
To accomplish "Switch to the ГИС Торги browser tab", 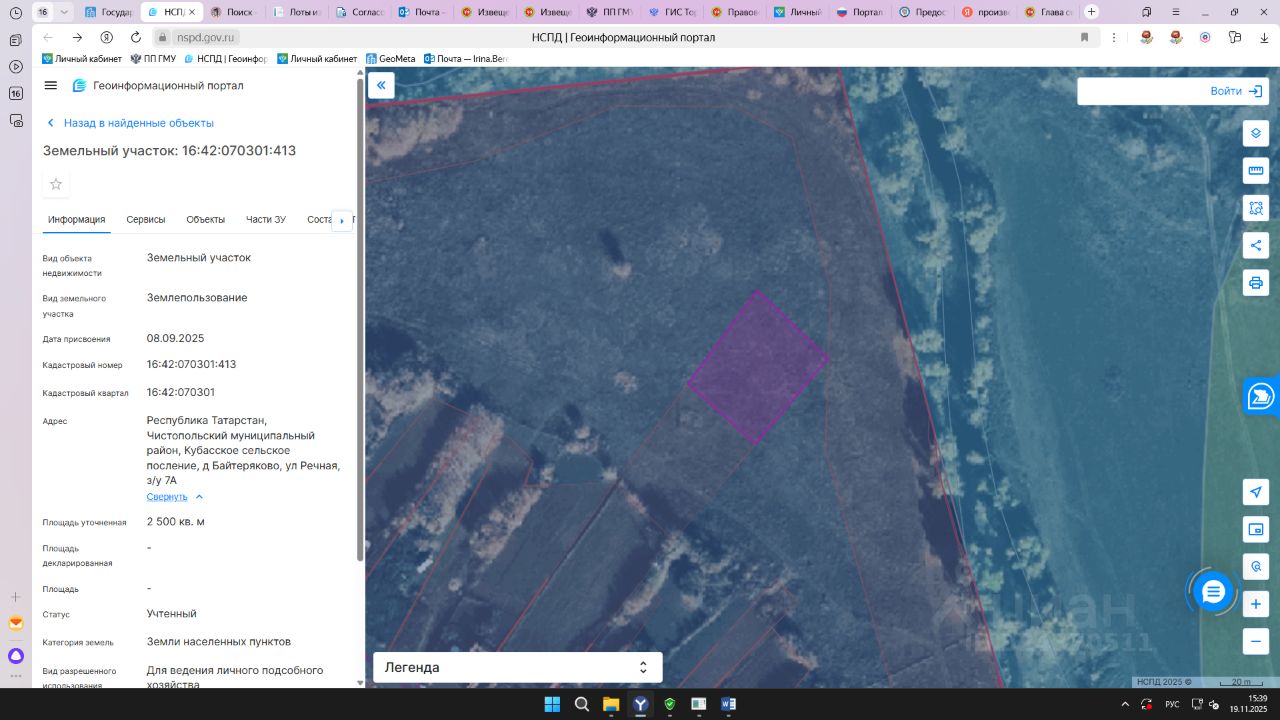I will coord(673,12).
